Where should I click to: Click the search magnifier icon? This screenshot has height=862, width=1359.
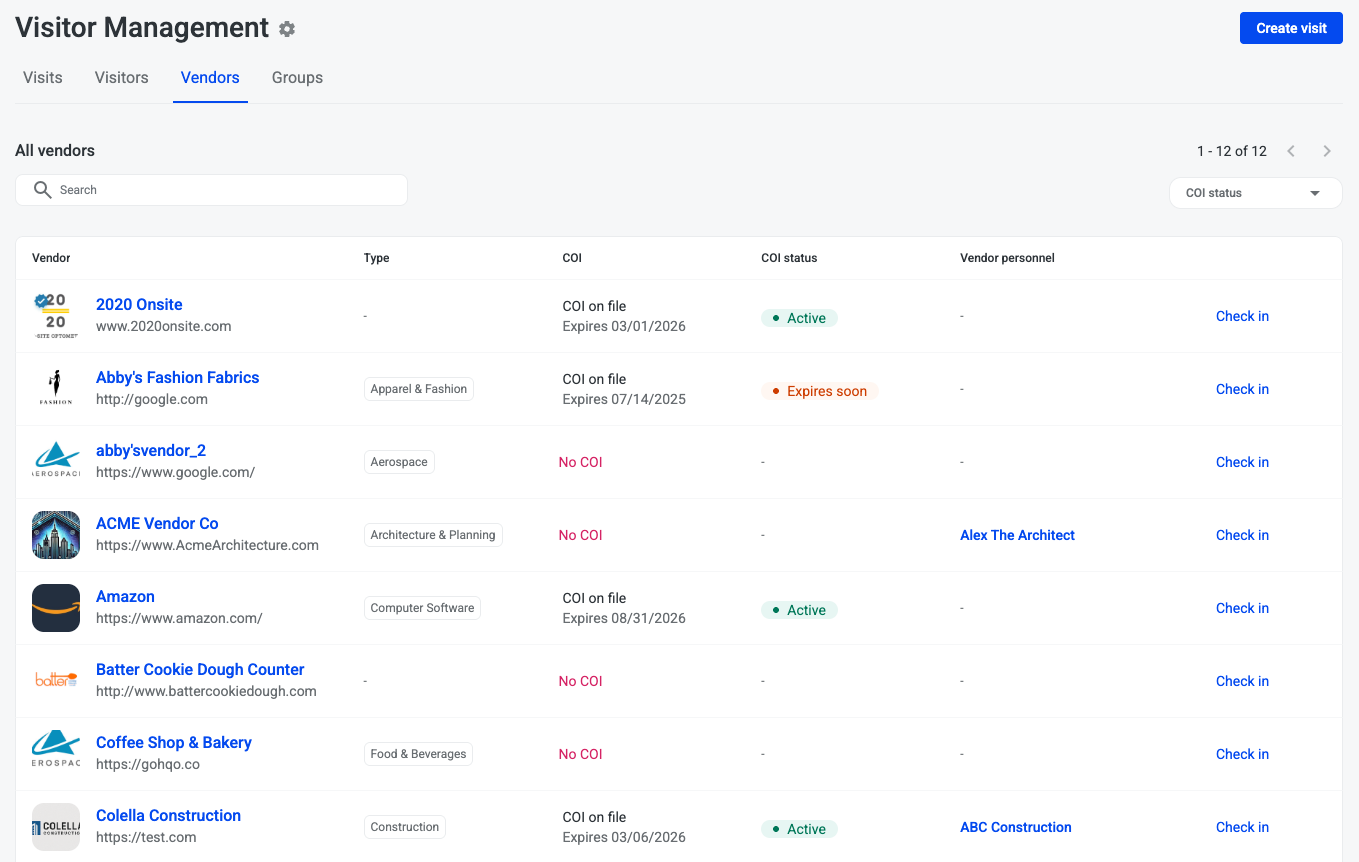coord(42,190)
